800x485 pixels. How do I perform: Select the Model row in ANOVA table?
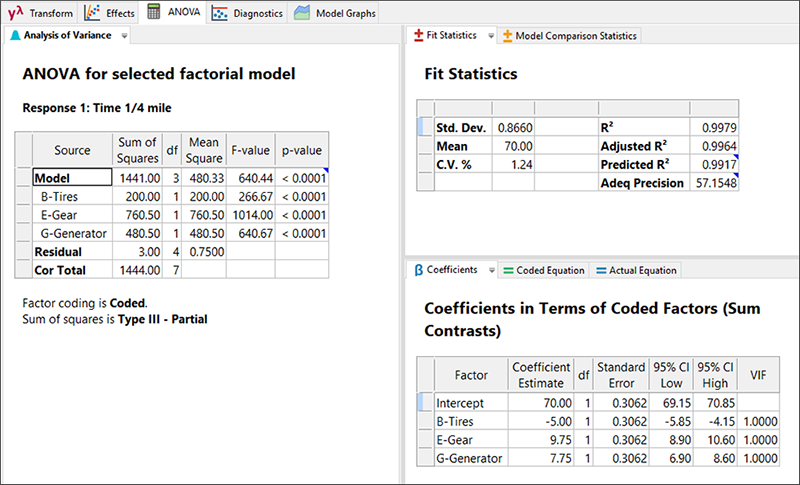click(x=51, y=177)
